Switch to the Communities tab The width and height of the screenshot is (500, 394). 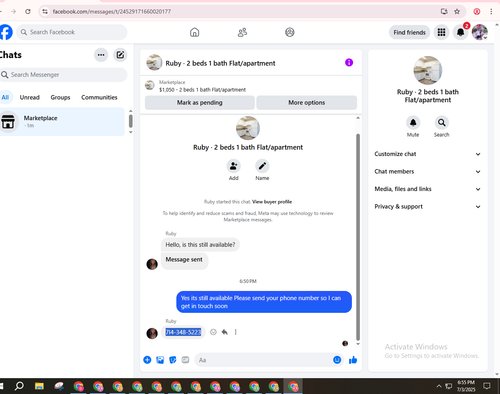coord(99,97)
